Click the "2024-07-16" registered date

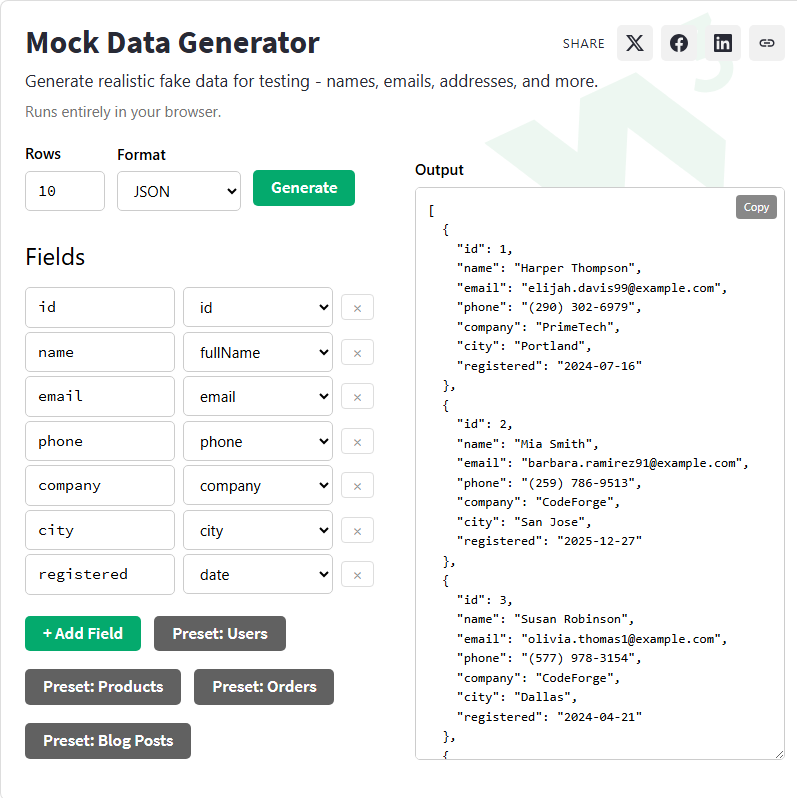[x=600, y=366]
